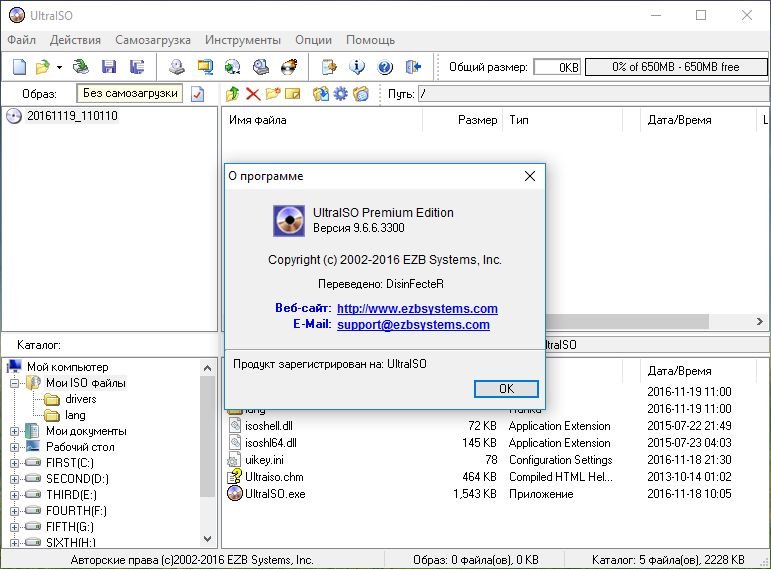Expand the Мои документы tree node
The width and height of the screenshot is (771, 569).
pos(14,431)
